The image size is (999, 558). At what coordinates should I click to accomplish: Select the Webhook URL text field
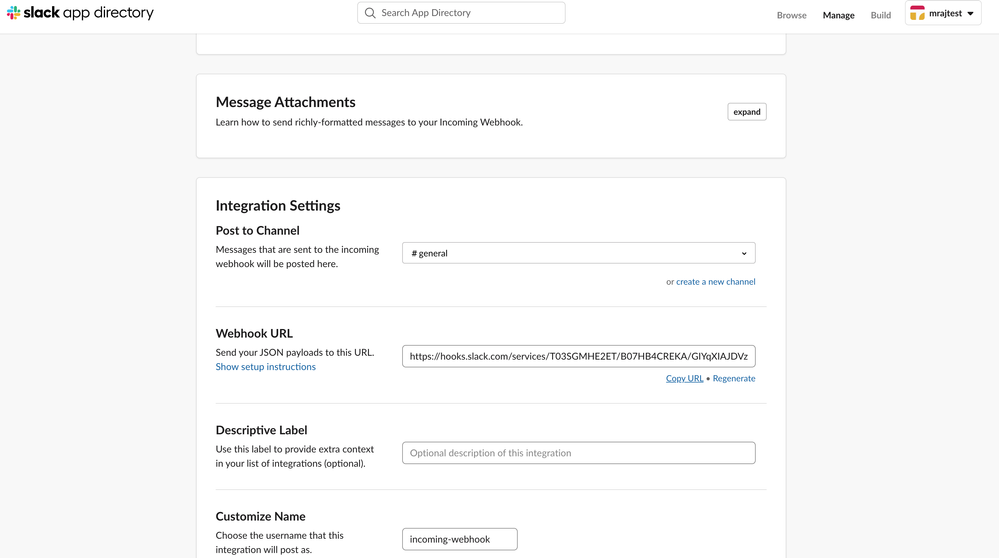tap(578, 356)
